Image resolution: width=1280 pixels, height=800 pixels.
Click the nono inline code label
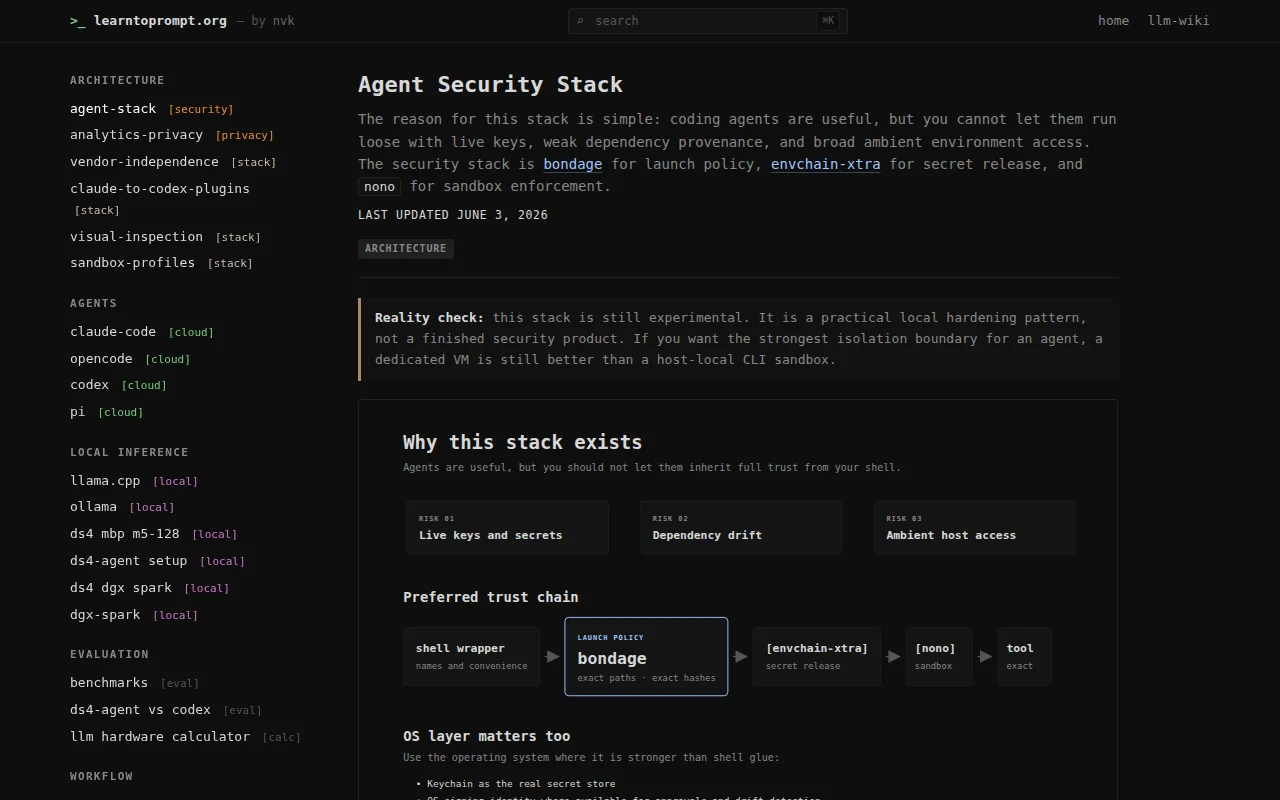pyautogui.click(x=380, y=186)
